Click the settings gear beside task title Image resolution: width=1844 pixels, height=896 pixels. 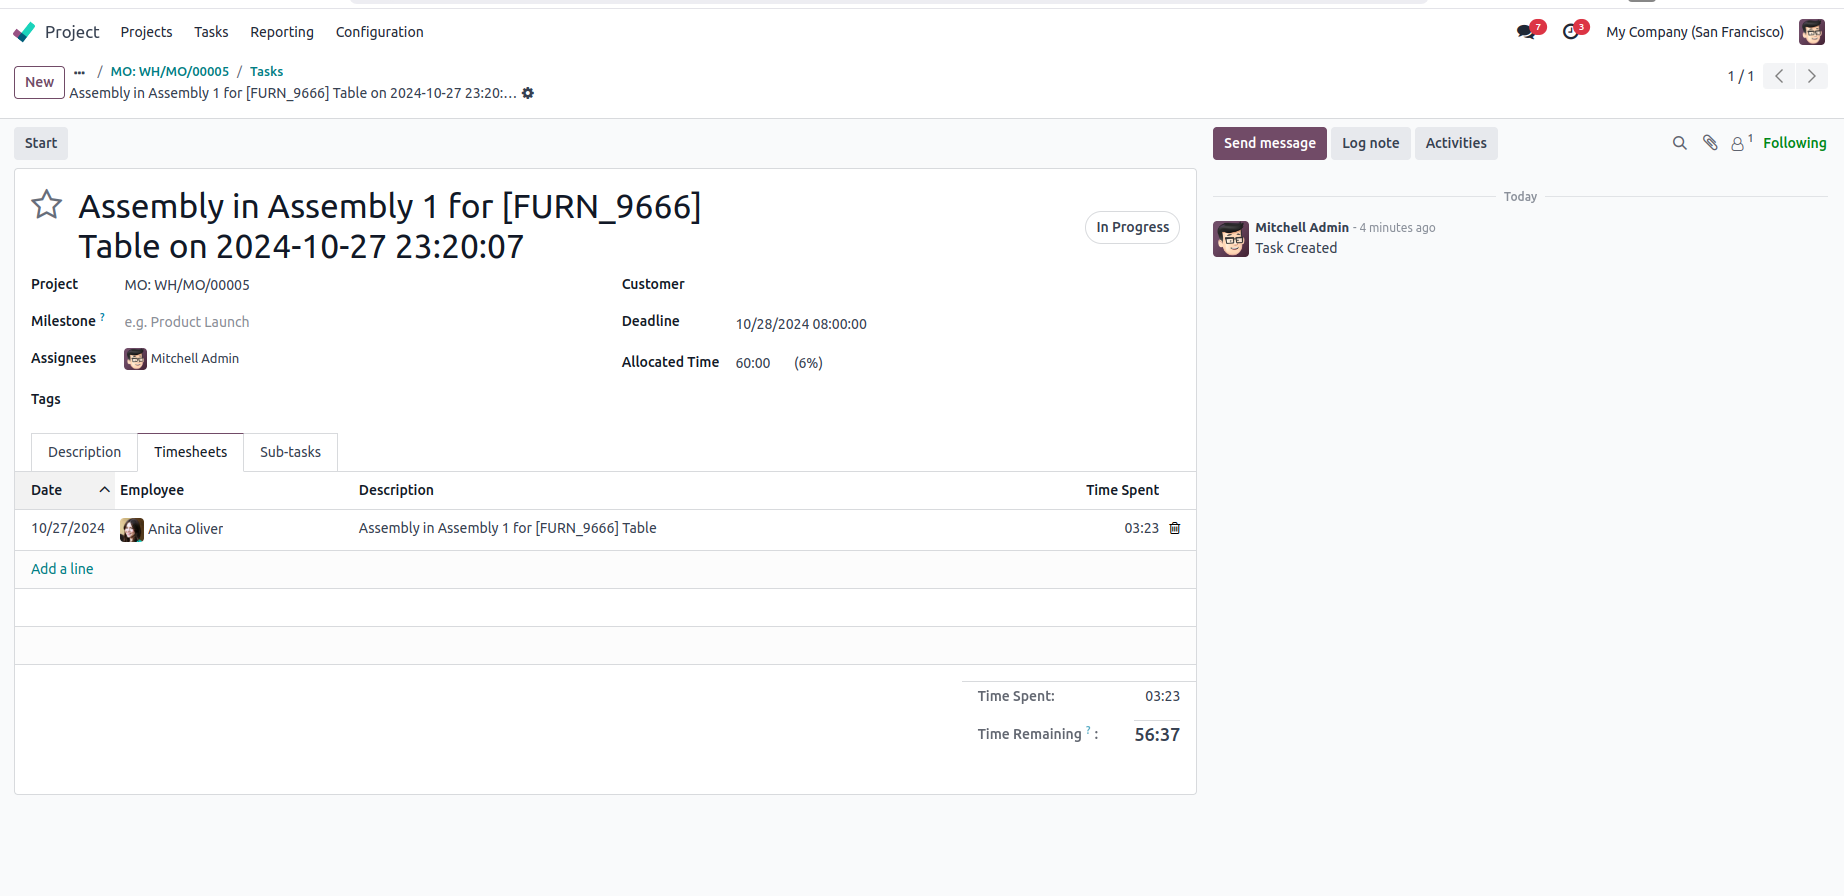tap(528, 93)
